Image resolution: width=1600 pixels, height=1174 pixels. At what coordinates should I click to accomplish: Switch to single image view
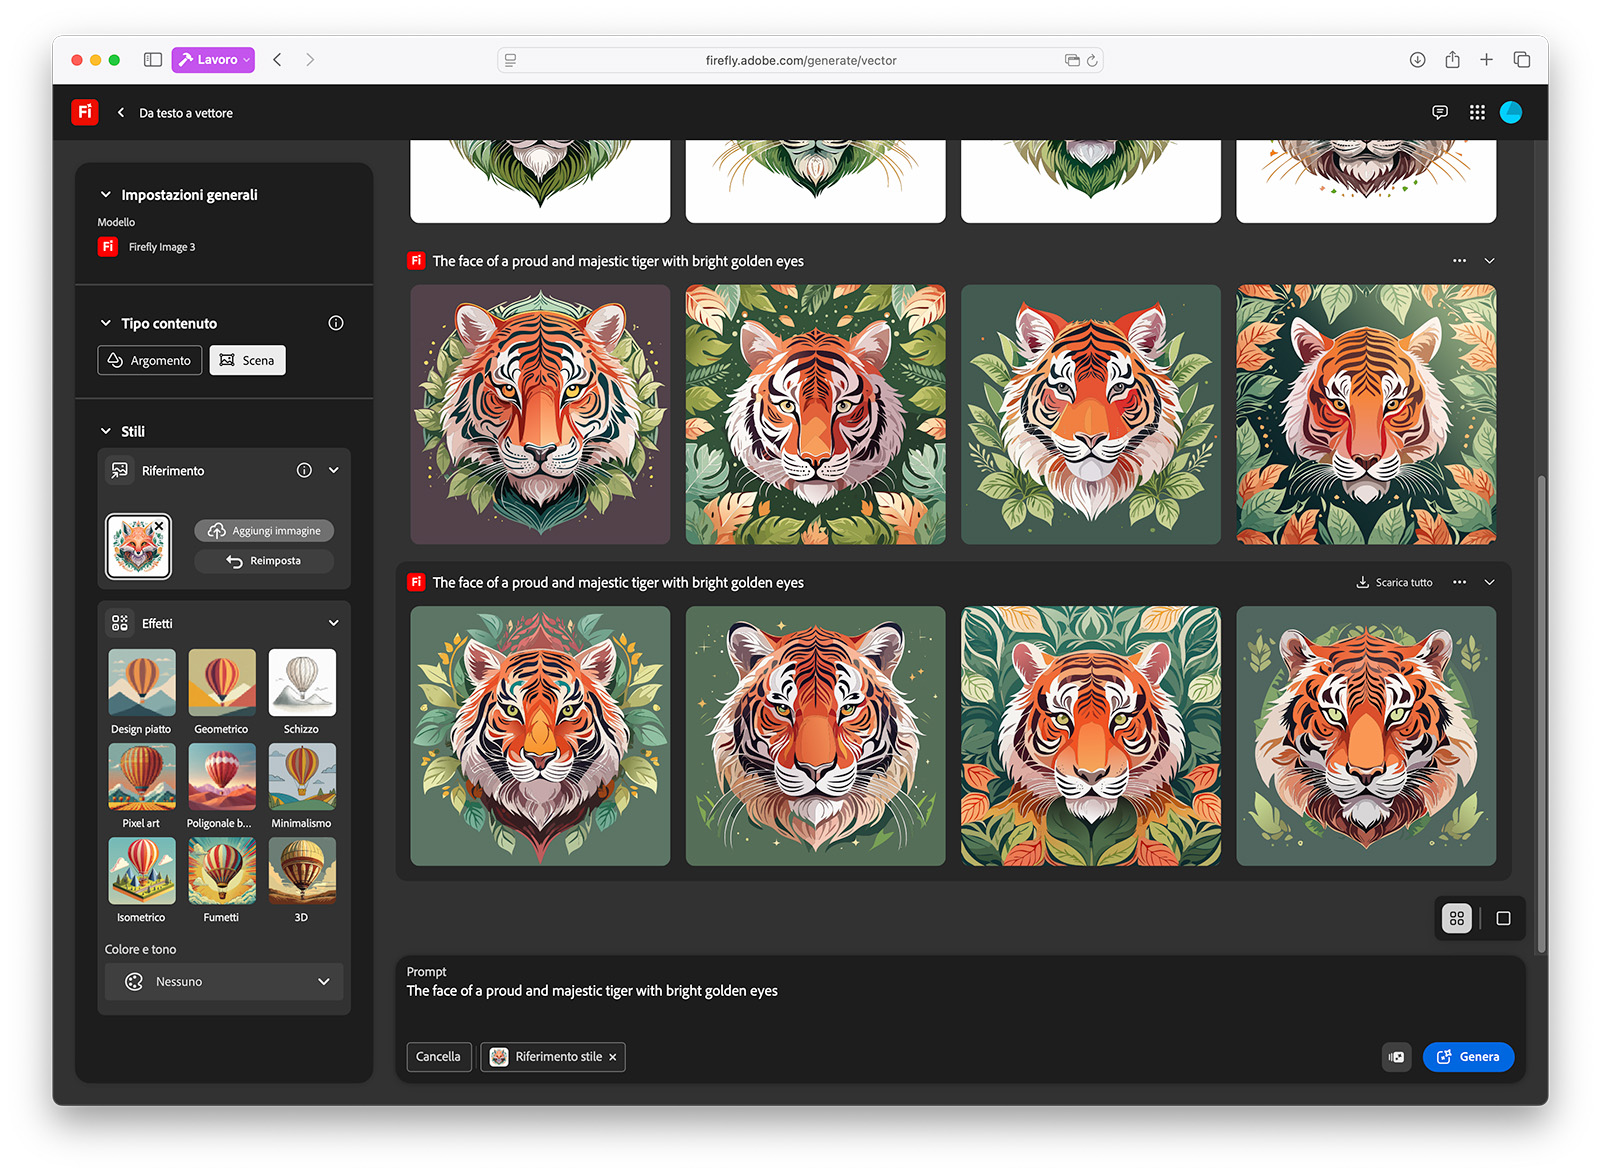[1503, 918]
